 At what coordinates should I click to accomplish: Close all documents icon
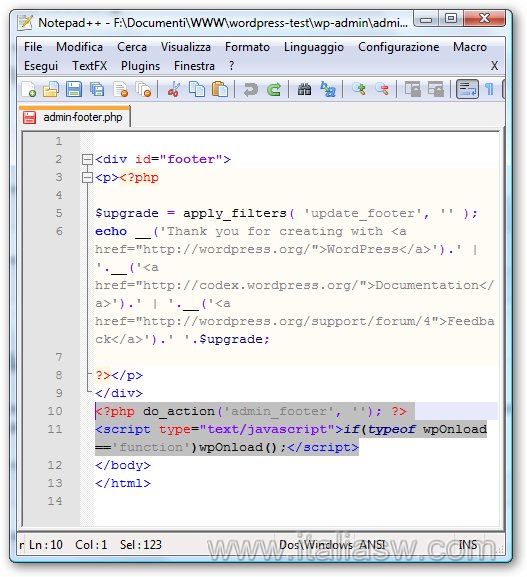click(143, 89)
